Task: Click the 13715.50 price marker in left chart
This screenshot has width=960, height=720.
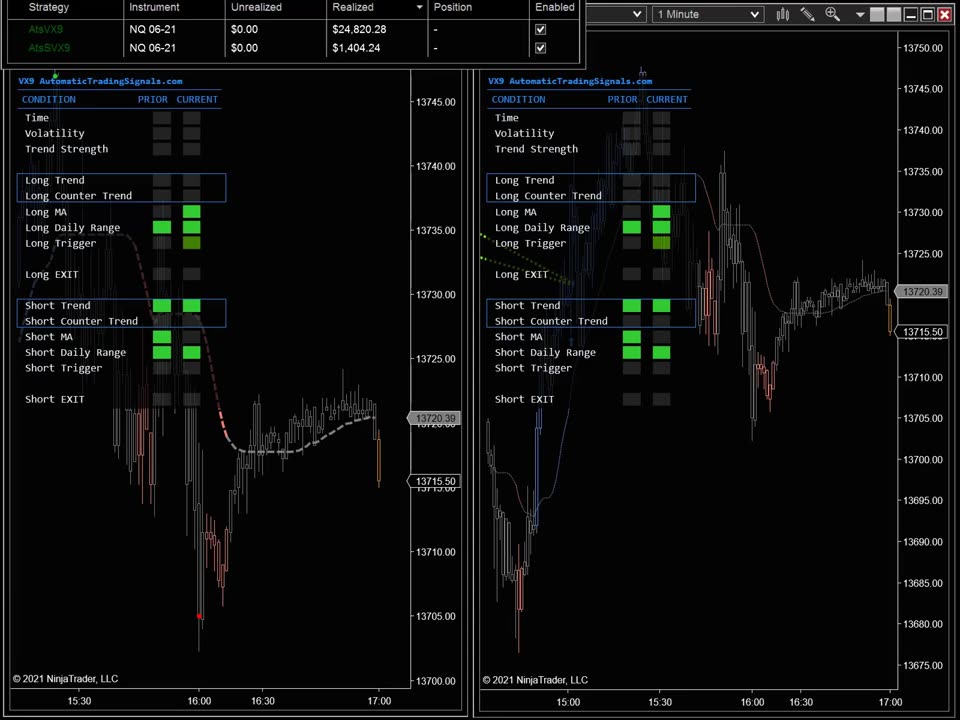Action: 434,481
